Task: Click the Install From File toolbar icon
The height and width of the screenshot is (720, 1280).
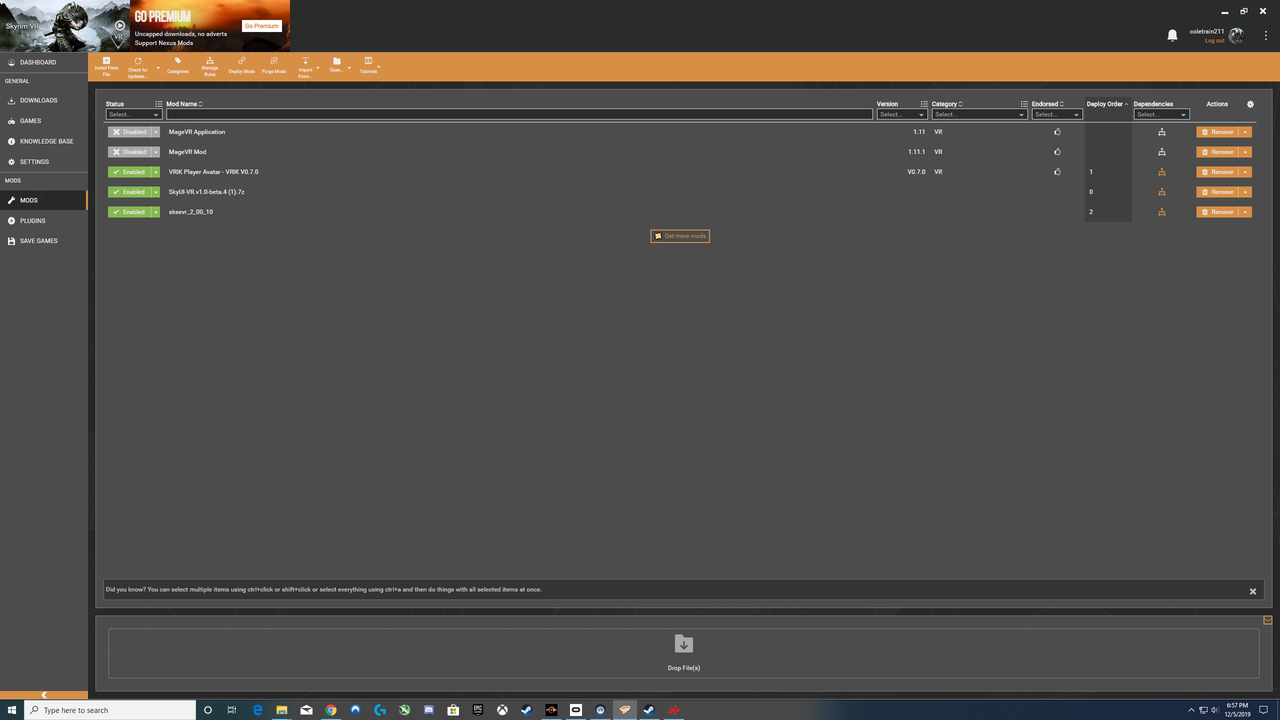Action: point(106,66)
